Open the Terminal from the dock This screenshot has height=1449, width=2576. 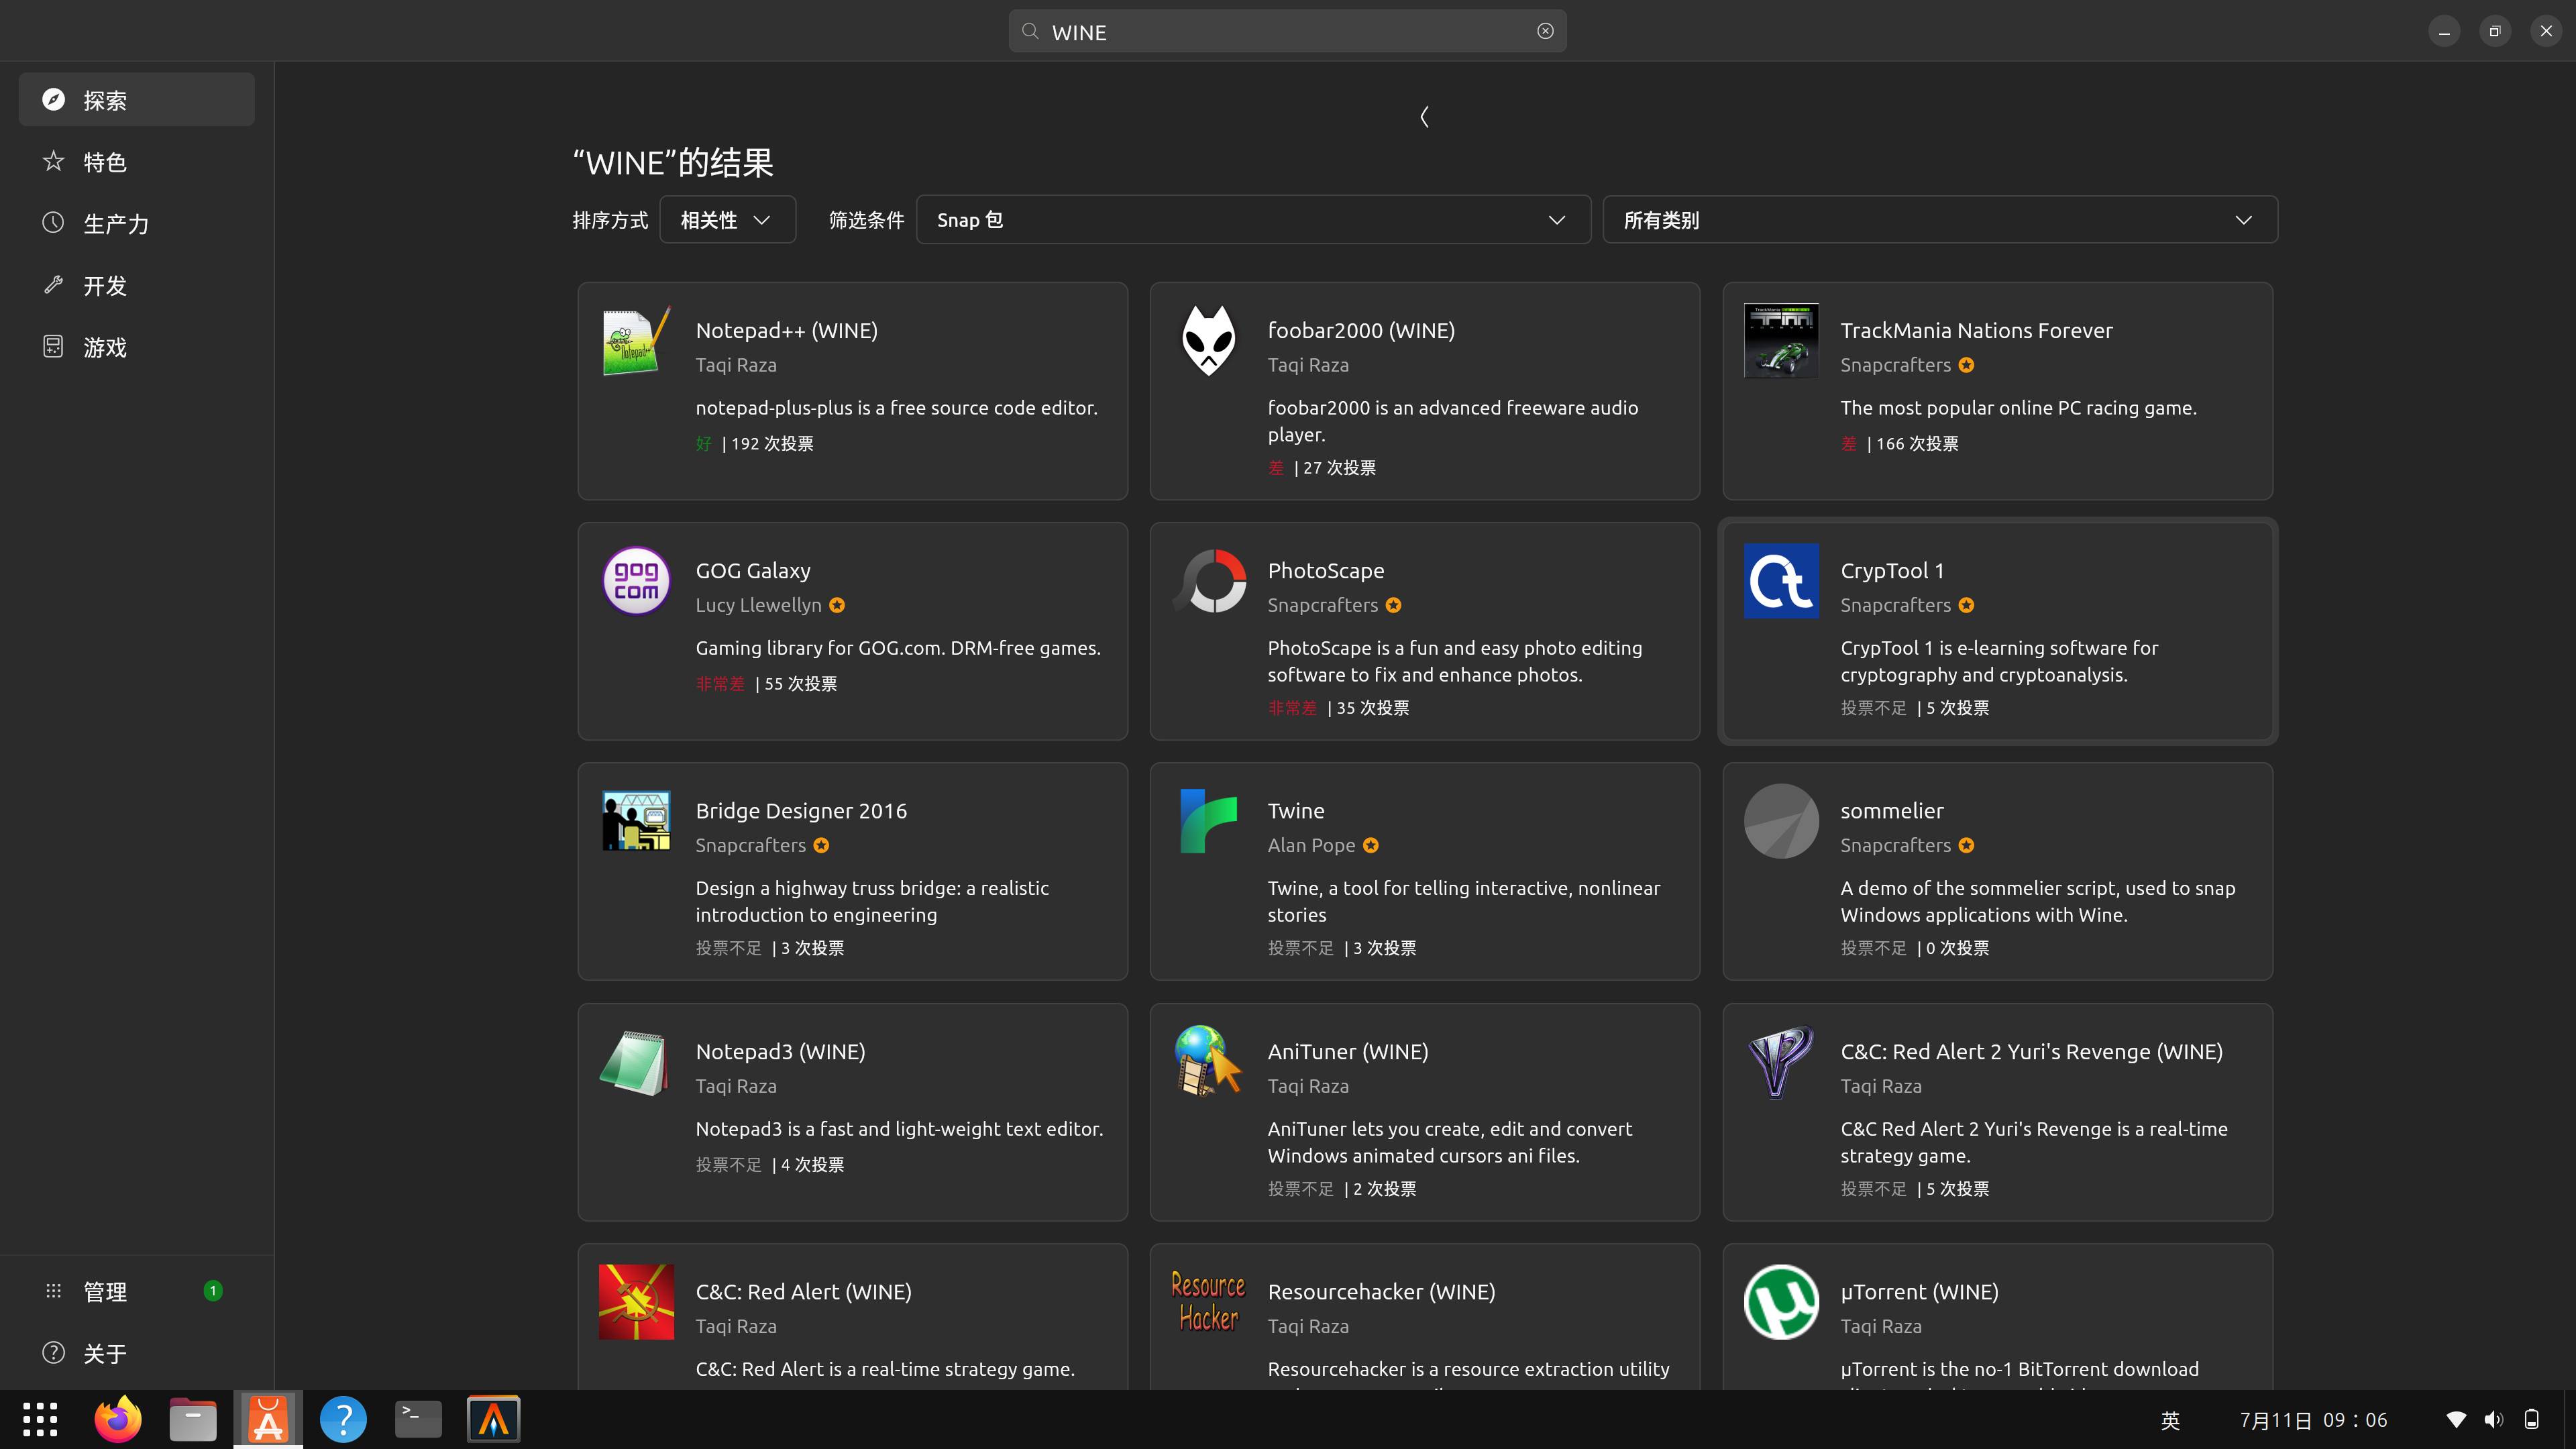pyautogui.click(x=418, y=1419)
